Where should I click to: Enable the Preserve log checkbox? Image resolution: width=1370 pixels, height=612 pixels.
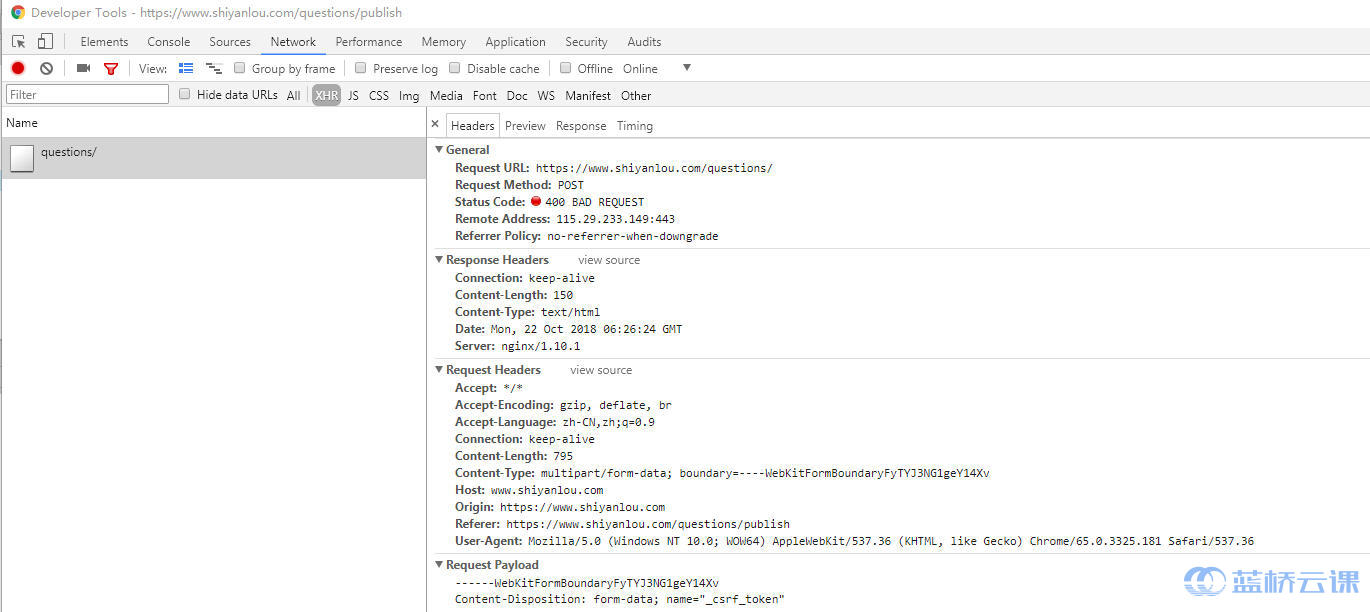361,68
